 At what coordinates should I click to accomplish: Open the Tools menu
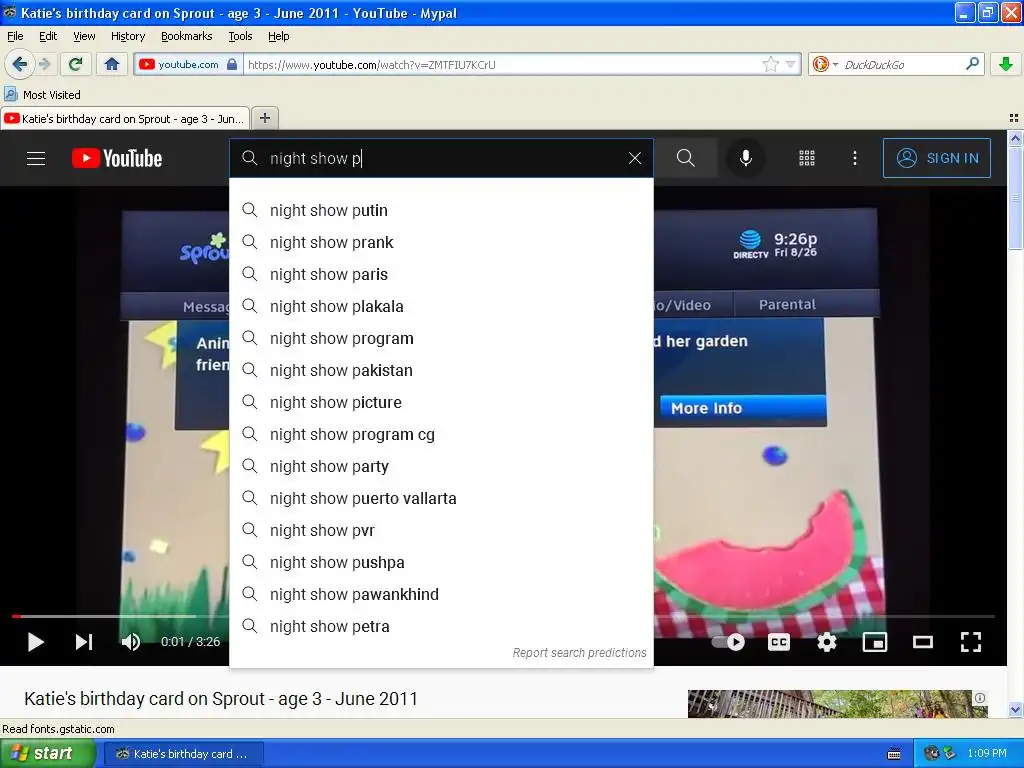[x=240, y=36]
